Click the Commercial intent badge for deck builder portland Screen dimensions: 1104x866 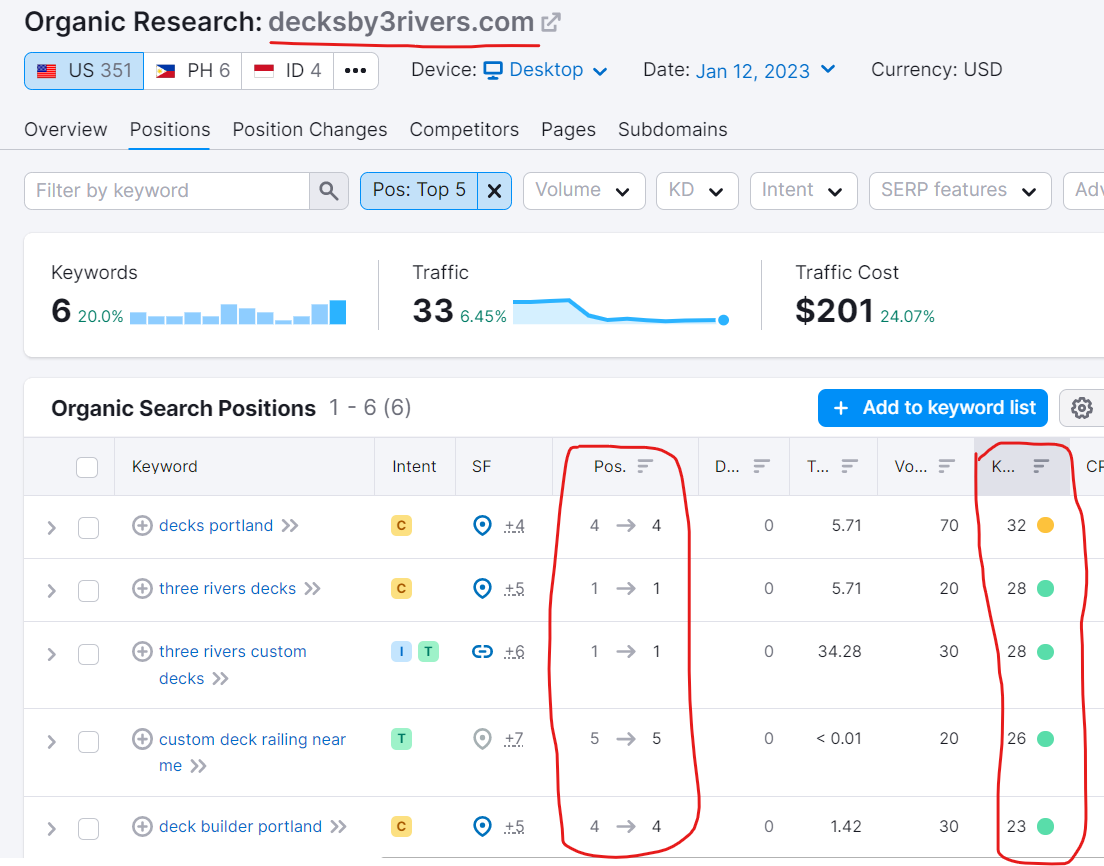[401, 826]
